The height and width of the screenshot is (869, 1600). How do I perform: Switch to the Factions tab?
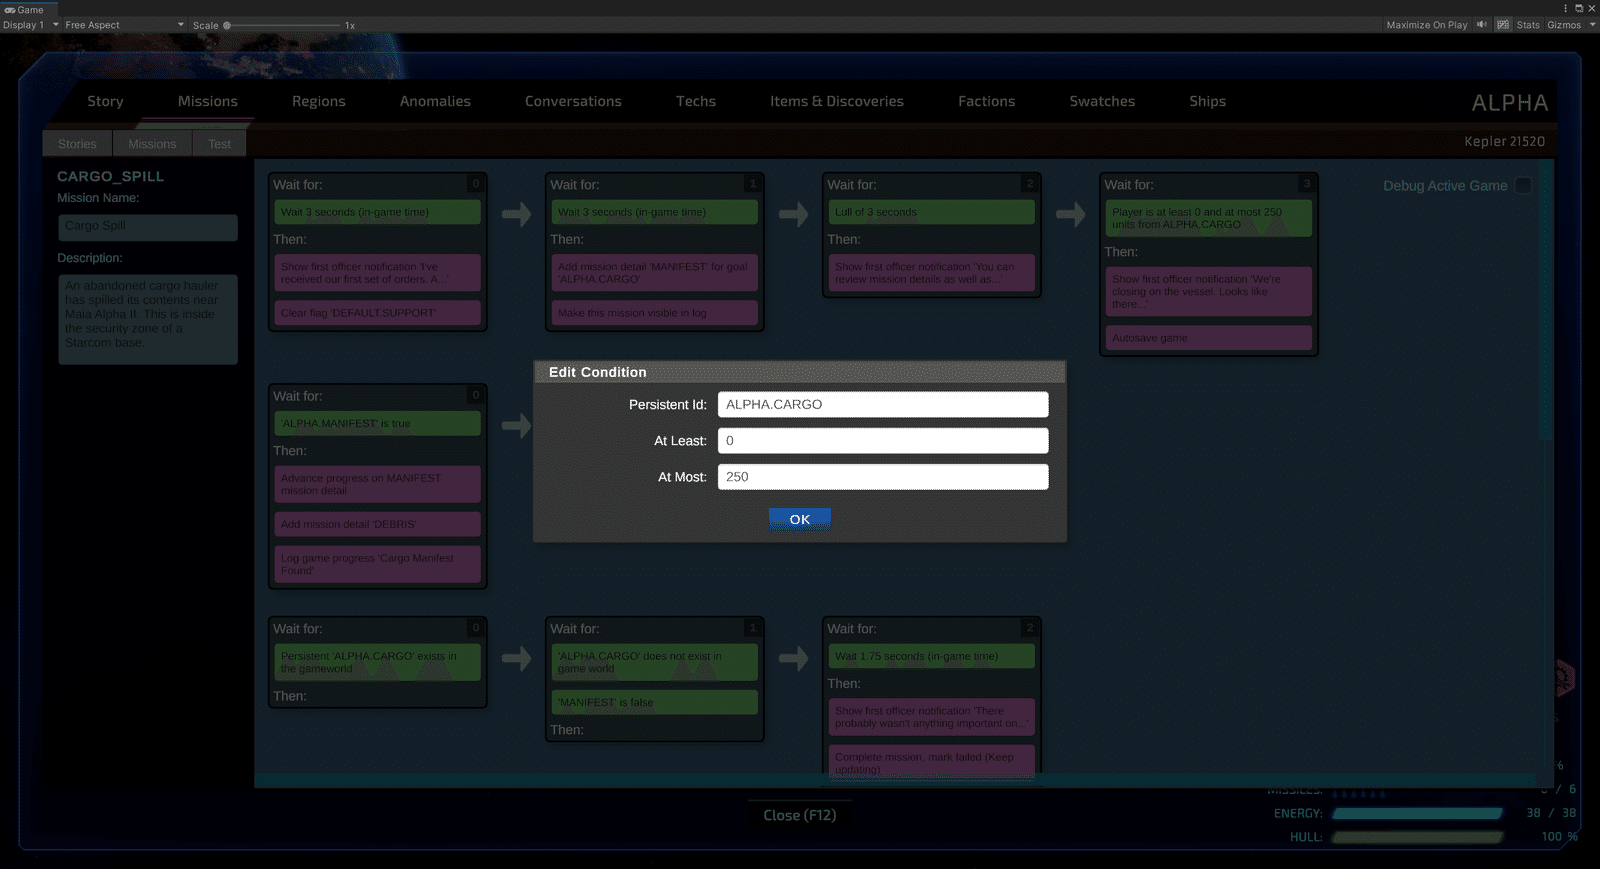pyautogui.click(x=987, y=101)
